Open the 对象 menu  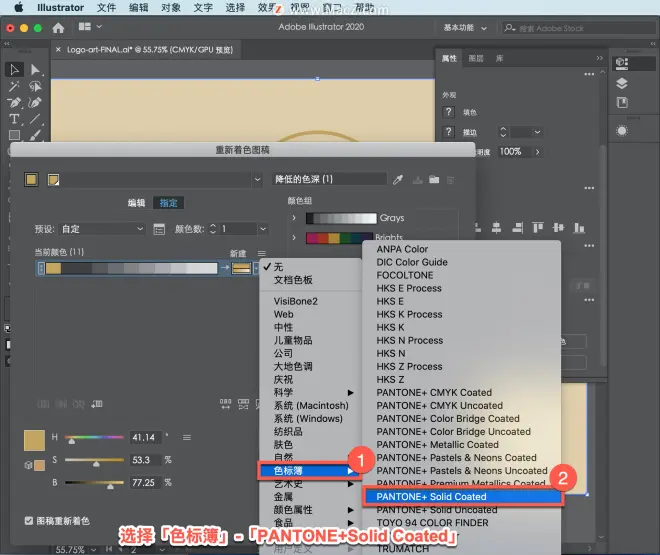pyautogui.click(x=170, y=8)
